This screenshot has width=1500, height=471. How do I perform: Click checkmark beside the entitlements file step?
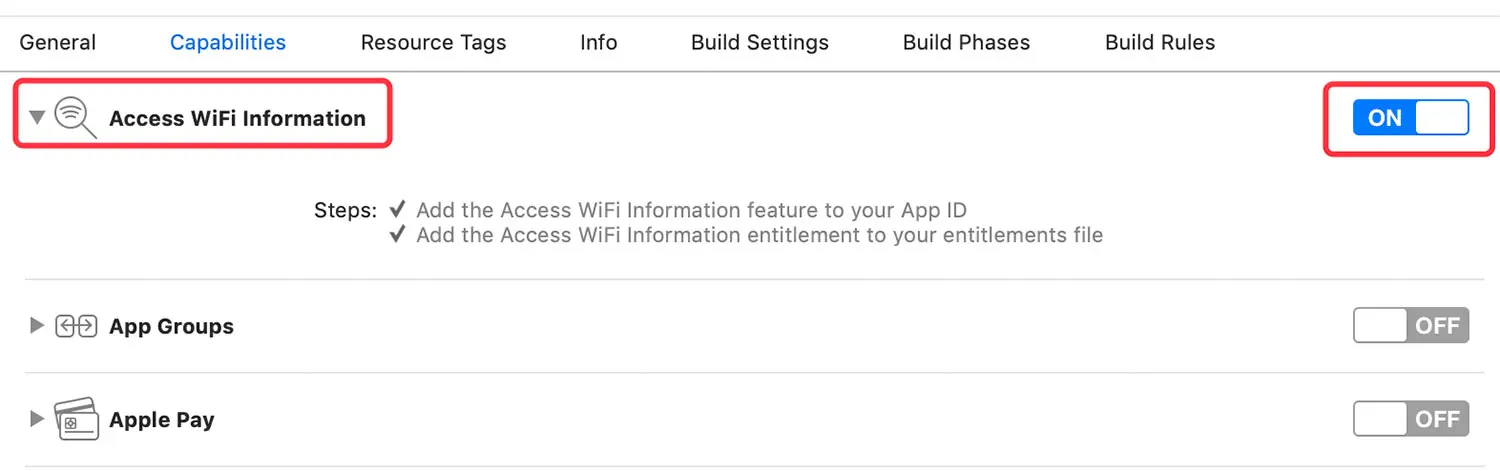click(x=397, y=235)
